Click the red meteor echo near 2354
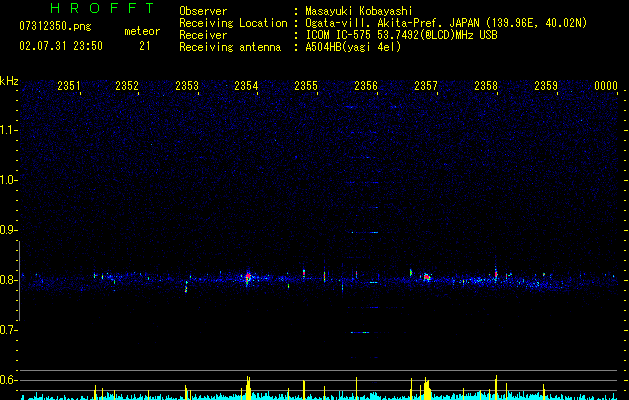 pos(248,276)
